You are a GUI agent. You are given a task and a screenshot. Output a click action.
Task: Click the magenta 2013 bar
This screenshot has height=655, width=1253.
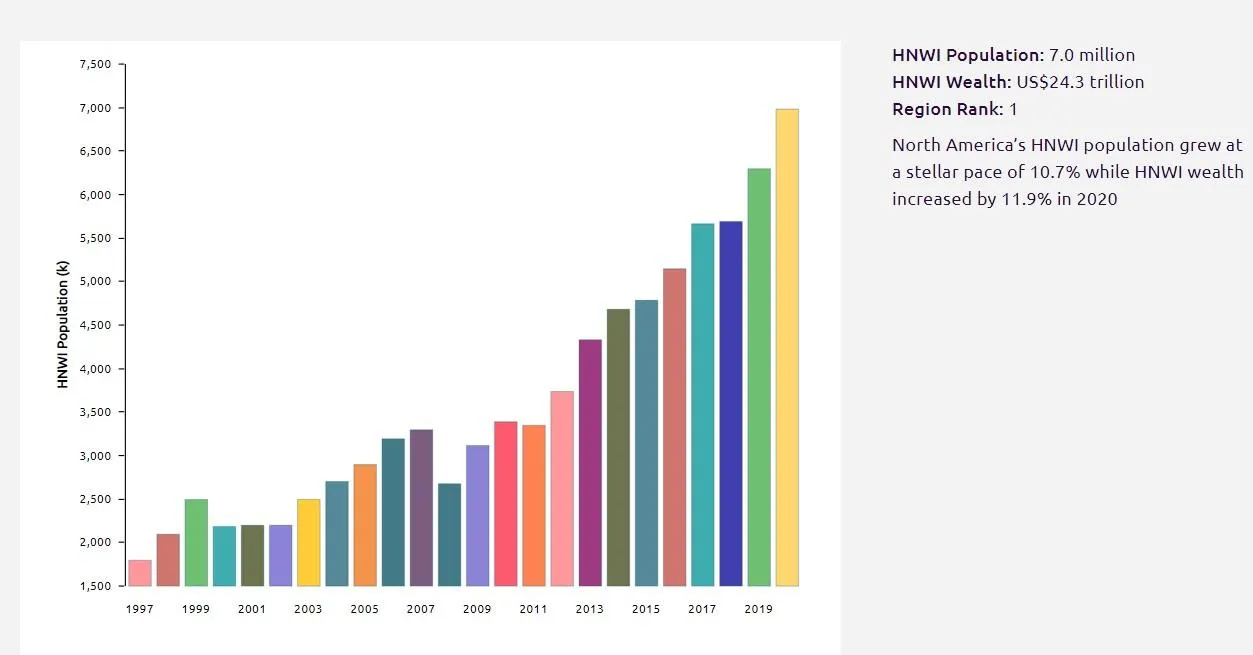[x=590, y=462]
